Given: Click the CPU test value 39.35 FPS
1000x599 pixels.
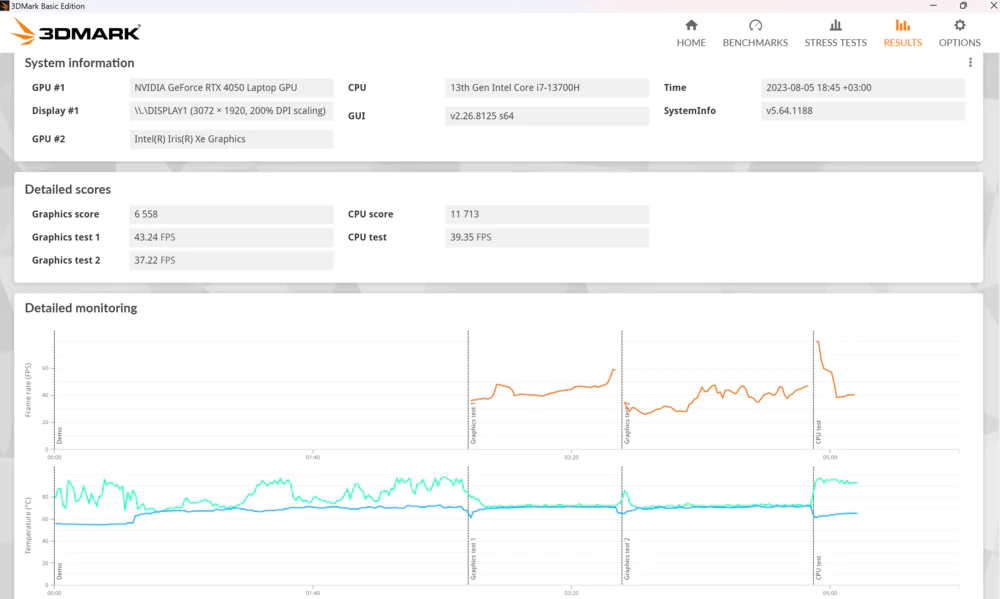Looking at the screenshot, I should [547, 237].
